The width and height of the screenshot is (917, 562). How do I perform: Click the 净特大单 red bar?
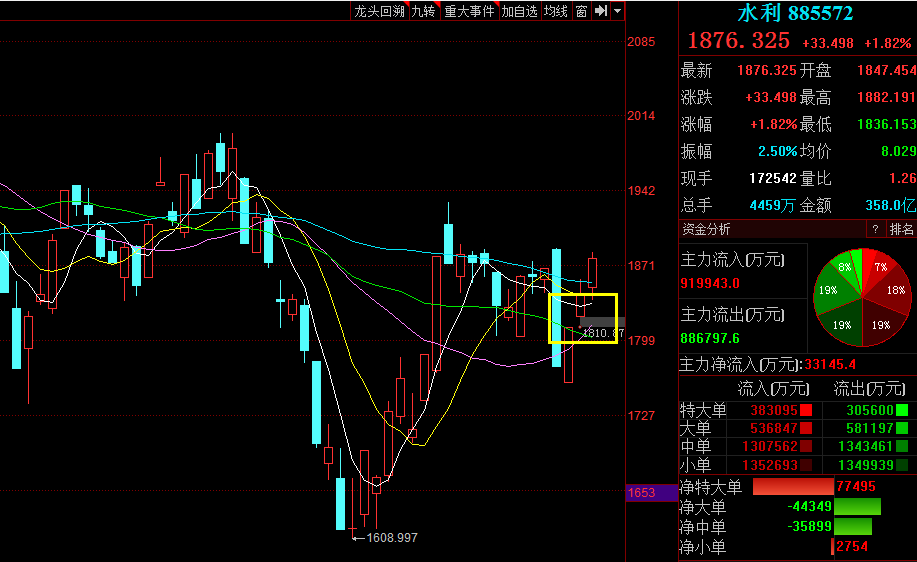[x=792, y=487]
